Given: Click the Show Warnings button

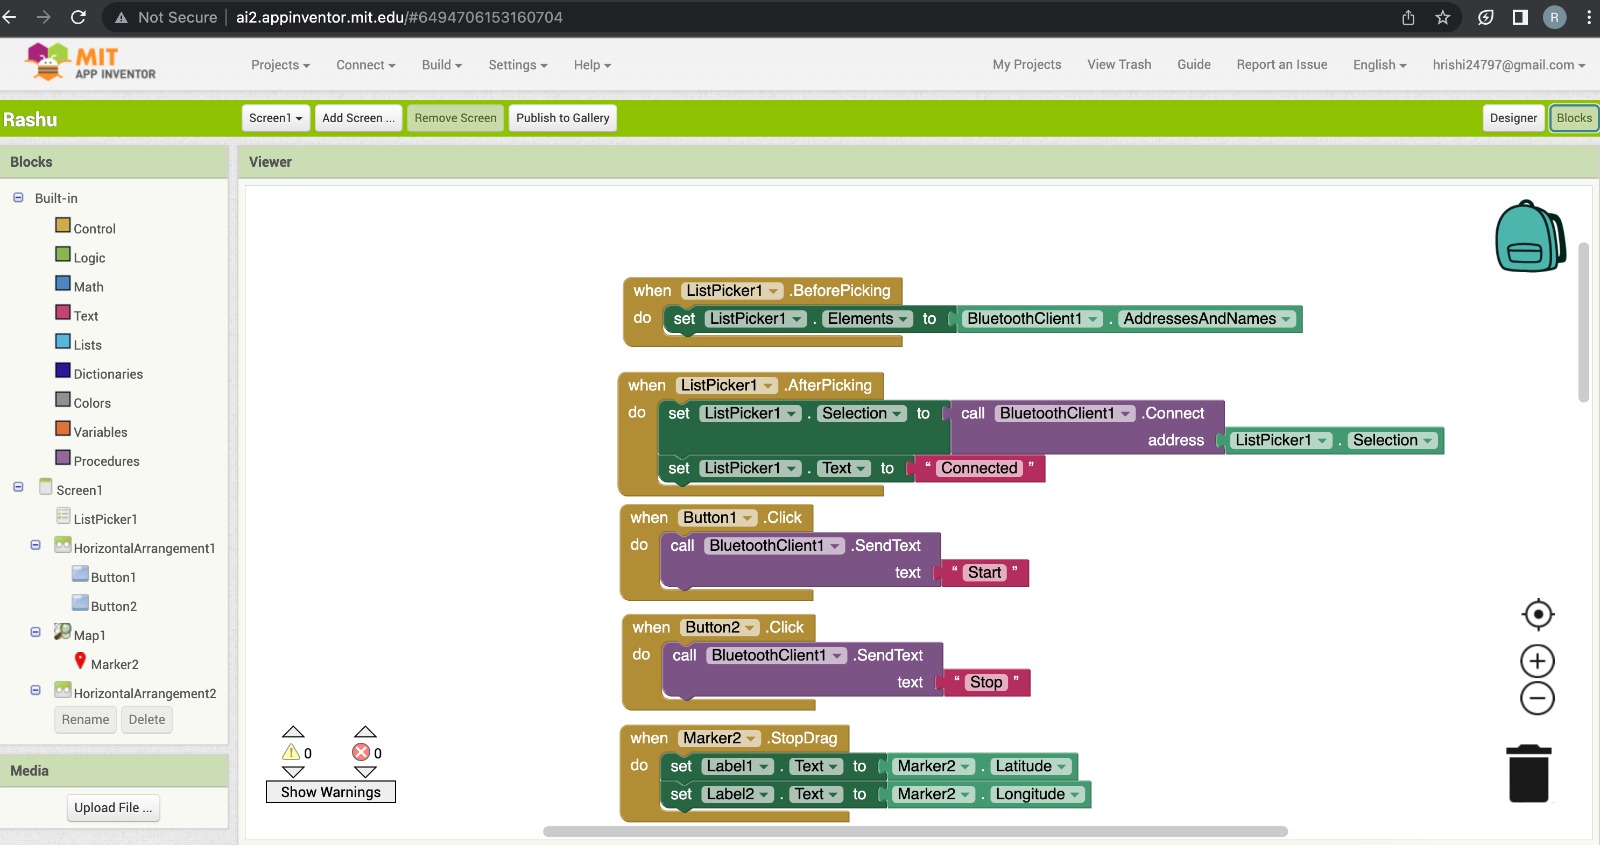Looking at the screenshot, I should coord(331,792).
